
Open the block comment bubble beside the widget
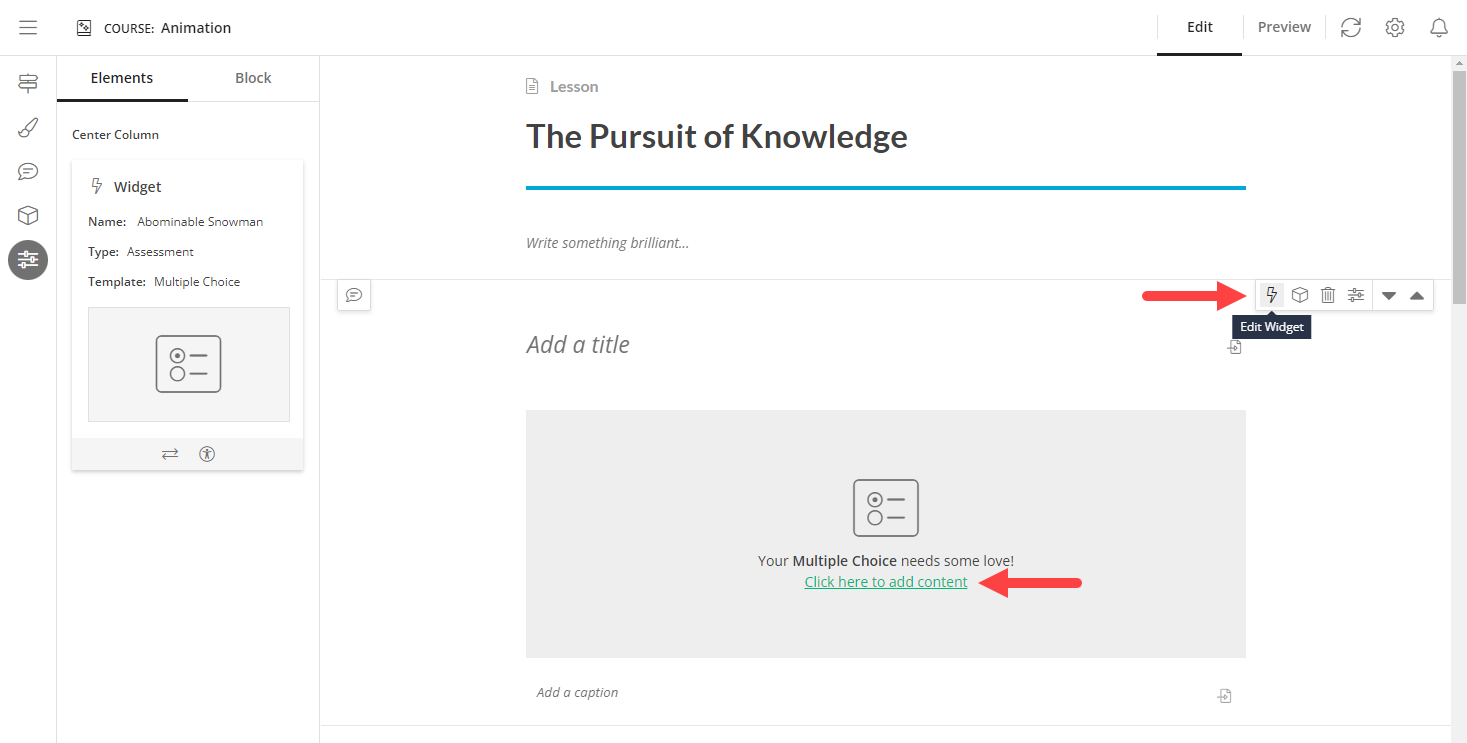point(354,294)
